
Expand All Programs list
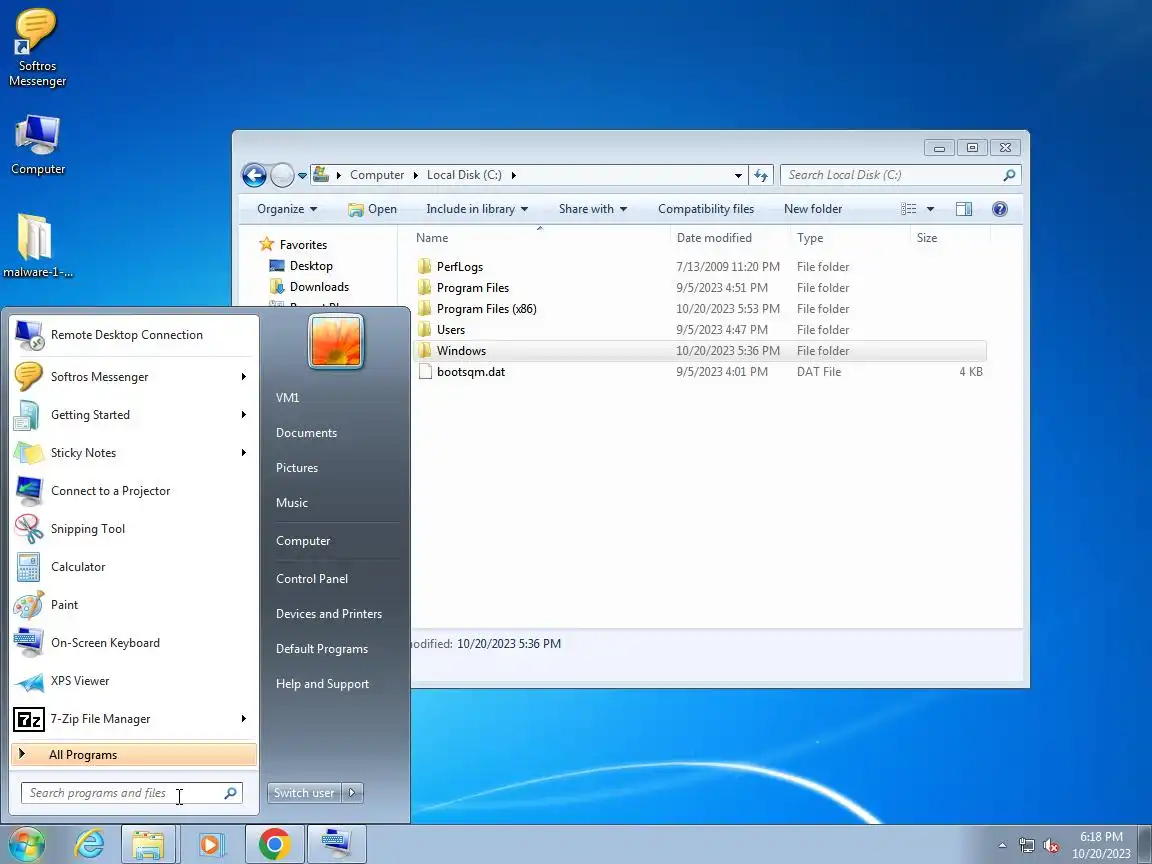coord(134,755)
